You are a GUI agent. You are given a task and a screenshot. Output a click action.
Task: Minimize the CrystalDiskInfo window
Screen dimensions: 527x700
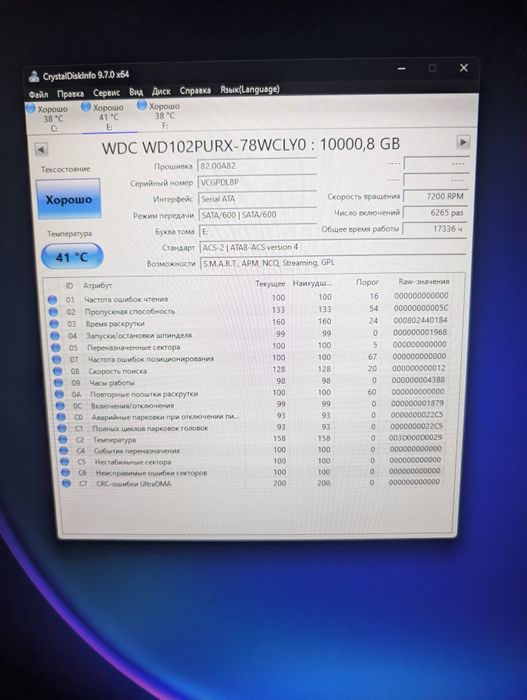coord(402,69)
